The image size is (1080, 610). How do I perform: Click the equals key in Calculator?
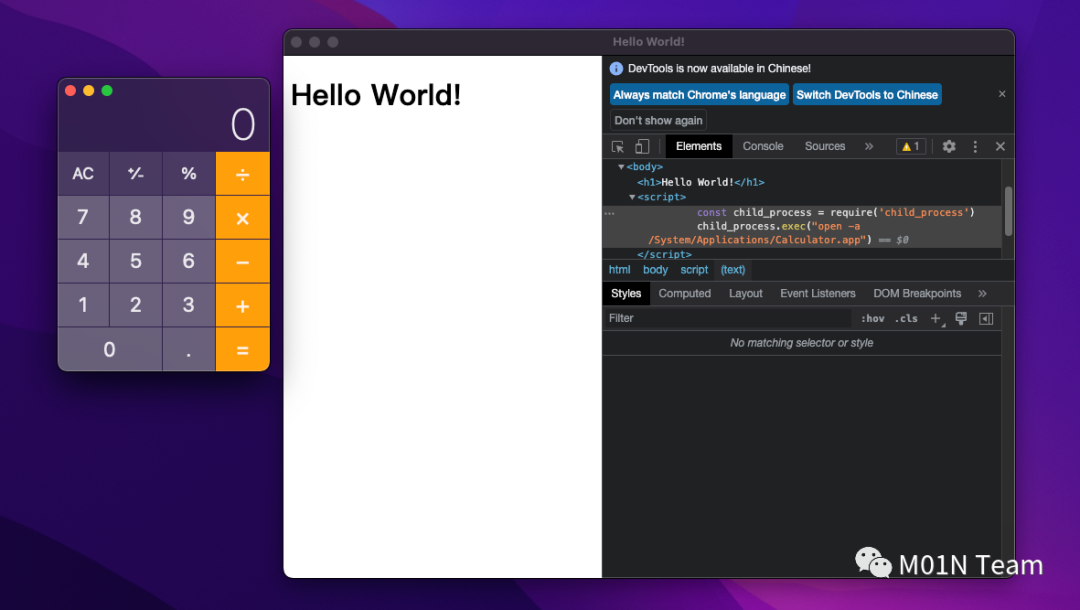click(x=242, y=349)
